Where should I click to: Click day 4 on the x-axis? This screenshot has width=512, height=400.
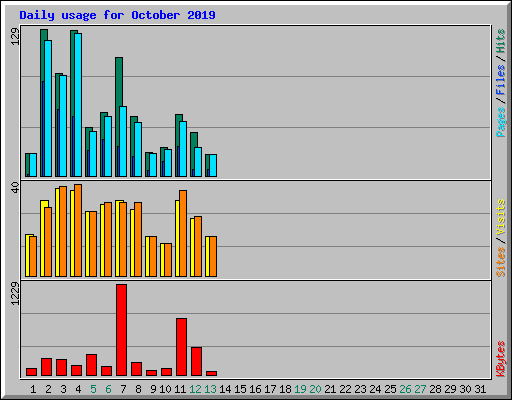coord(78,389)
